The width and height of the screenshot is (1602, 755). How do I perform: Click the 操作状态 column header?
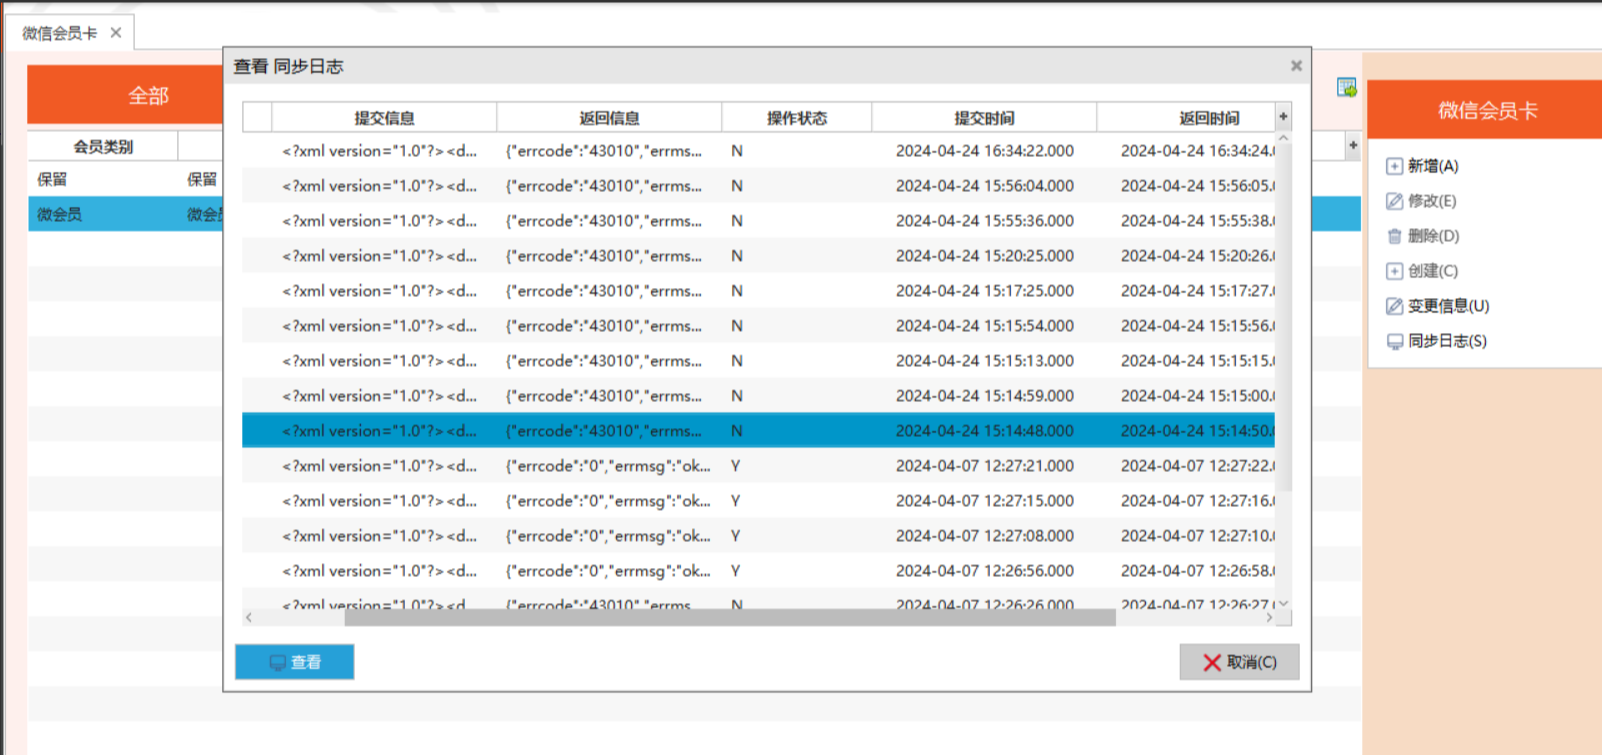(796, 118)
